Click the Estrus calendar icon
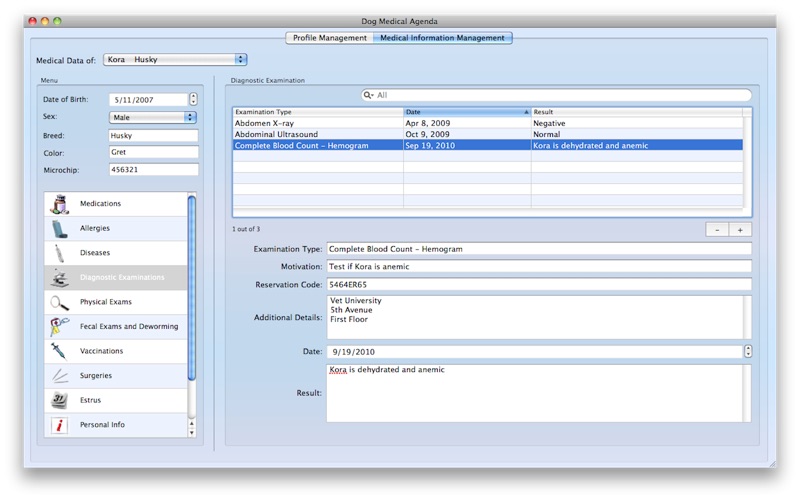Screen dimensions: 800x500 click(59, 401)
